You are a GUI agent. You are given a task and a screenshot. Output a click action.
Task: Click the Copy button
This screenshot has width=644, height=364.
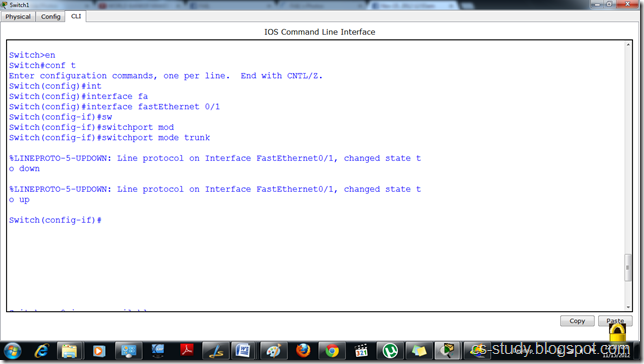(x=577, y=321)
